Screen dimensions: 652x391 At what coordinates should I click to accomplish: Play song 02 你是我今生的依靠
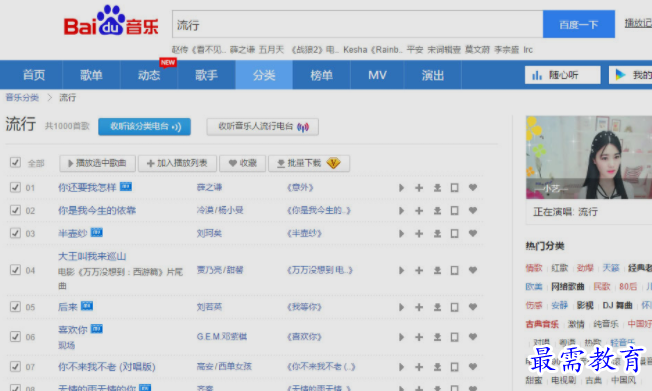click(x=401, y=210)
